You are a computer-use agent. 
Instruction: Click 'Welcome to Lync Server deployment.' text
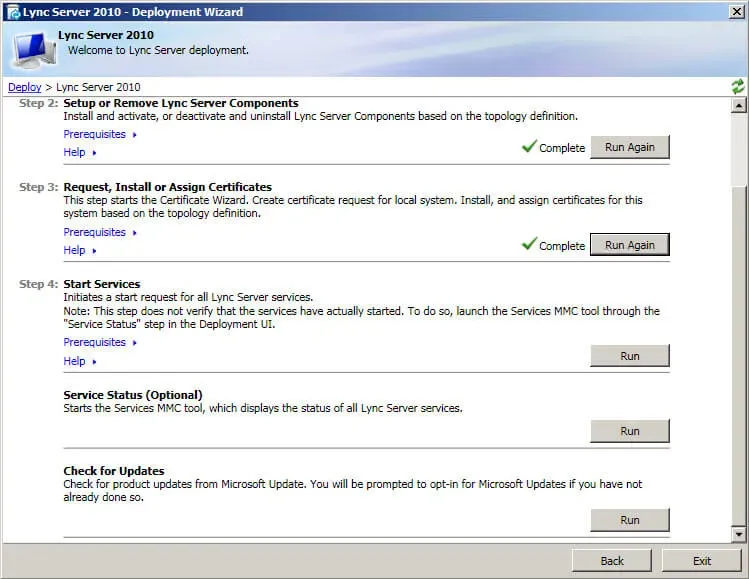tap(158, 50)
